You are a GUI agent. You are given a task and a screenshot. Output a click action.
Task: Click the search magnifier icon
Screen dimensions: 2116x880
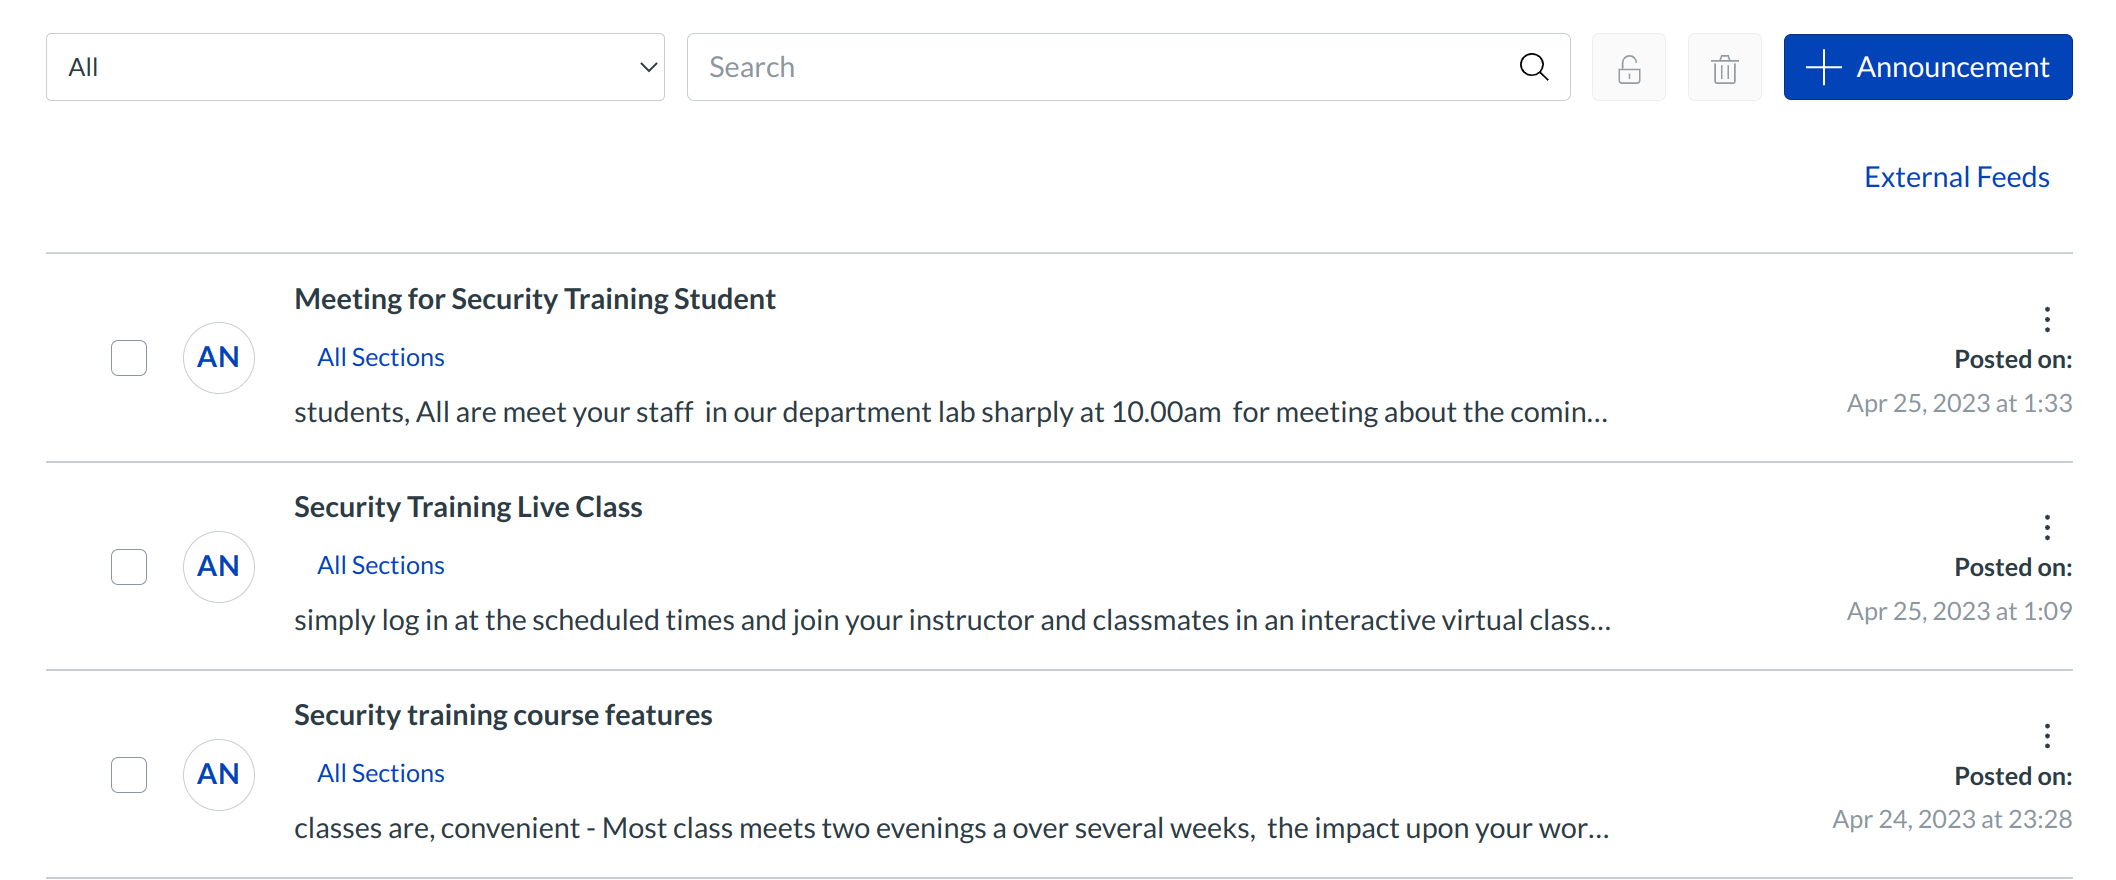tap(1533, 67)
